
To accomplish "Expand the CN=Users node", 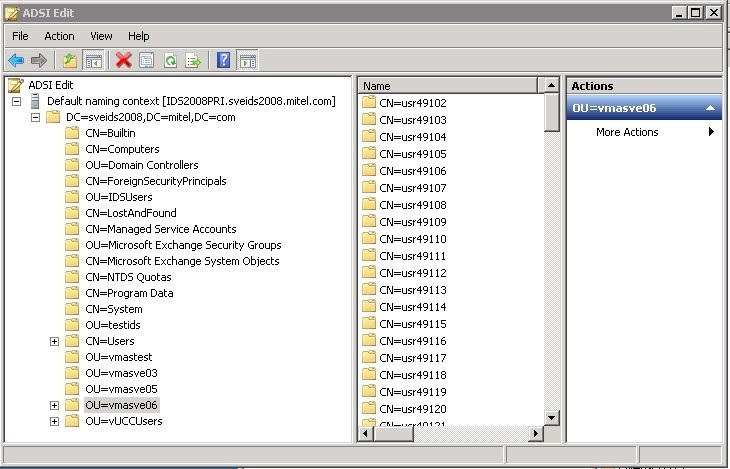I will click(x=54, y=341).
